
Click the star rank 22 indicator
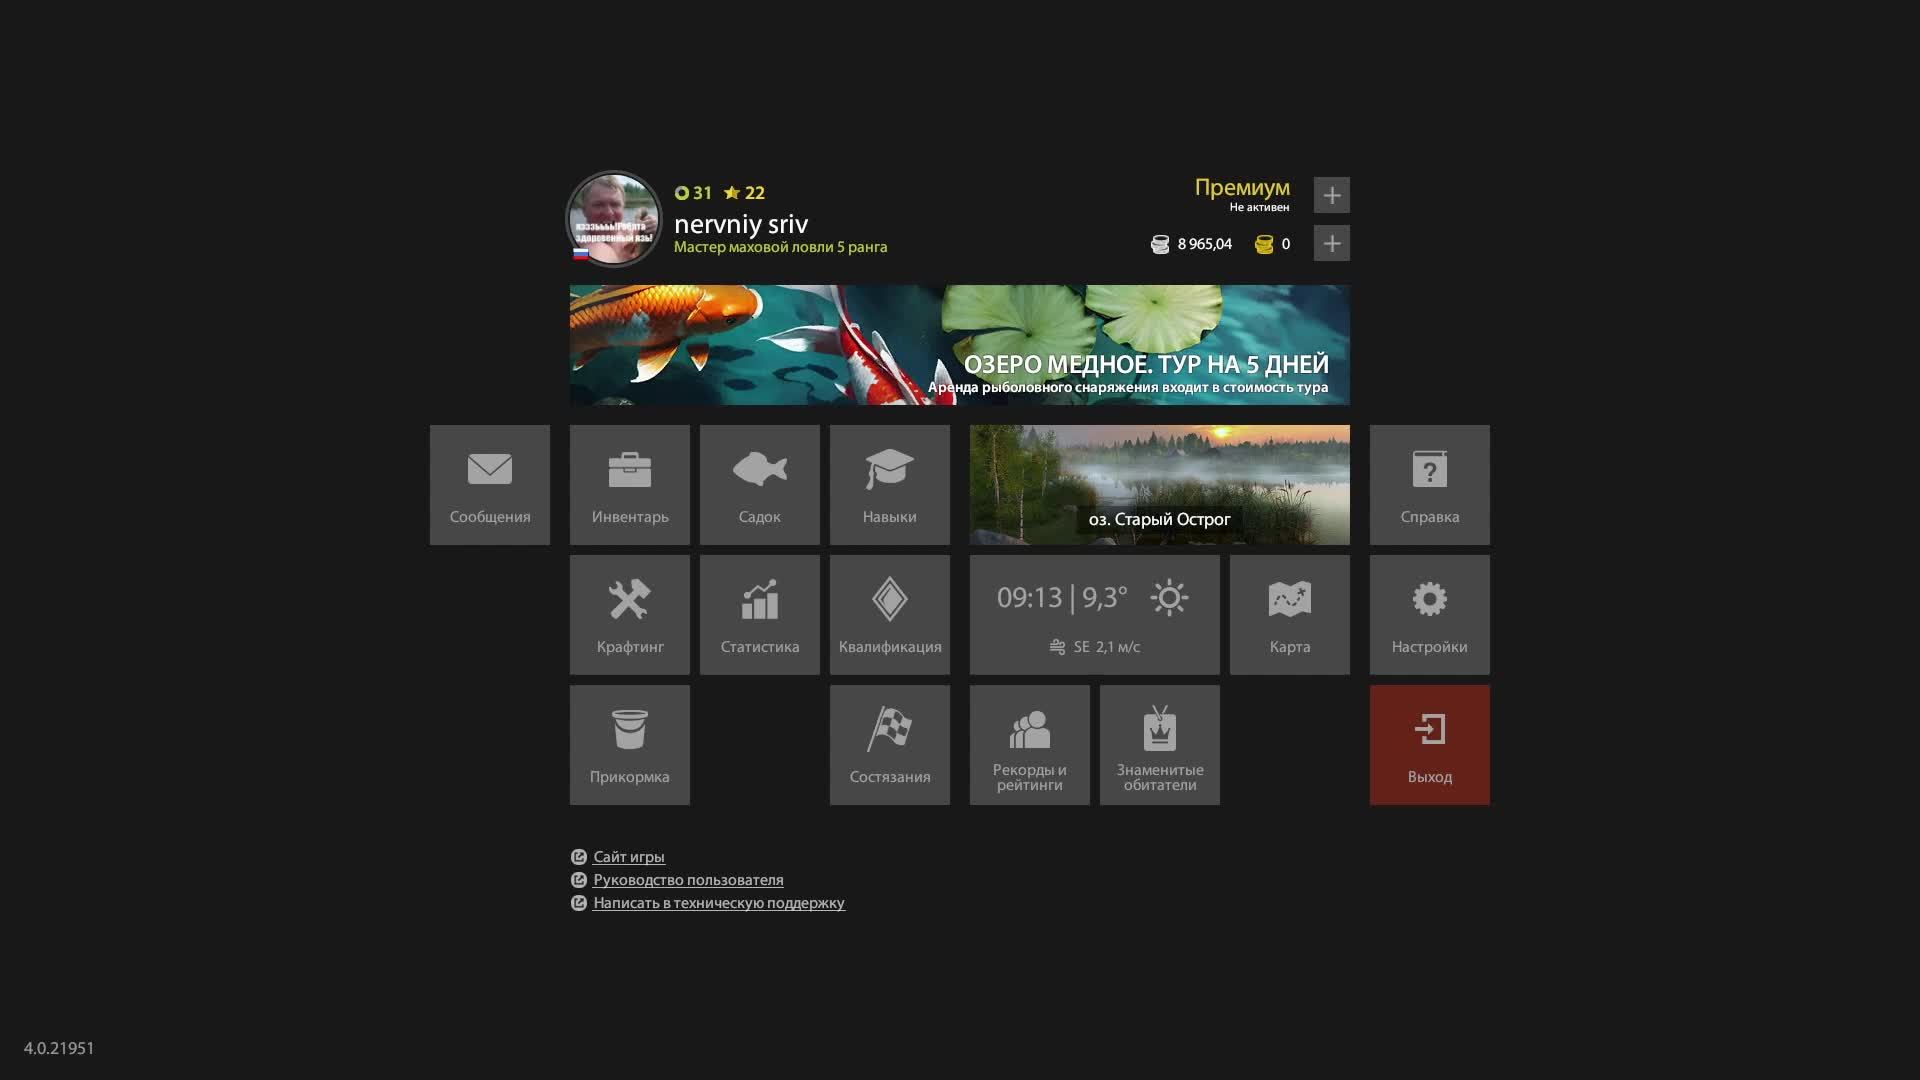coord(744,193)
